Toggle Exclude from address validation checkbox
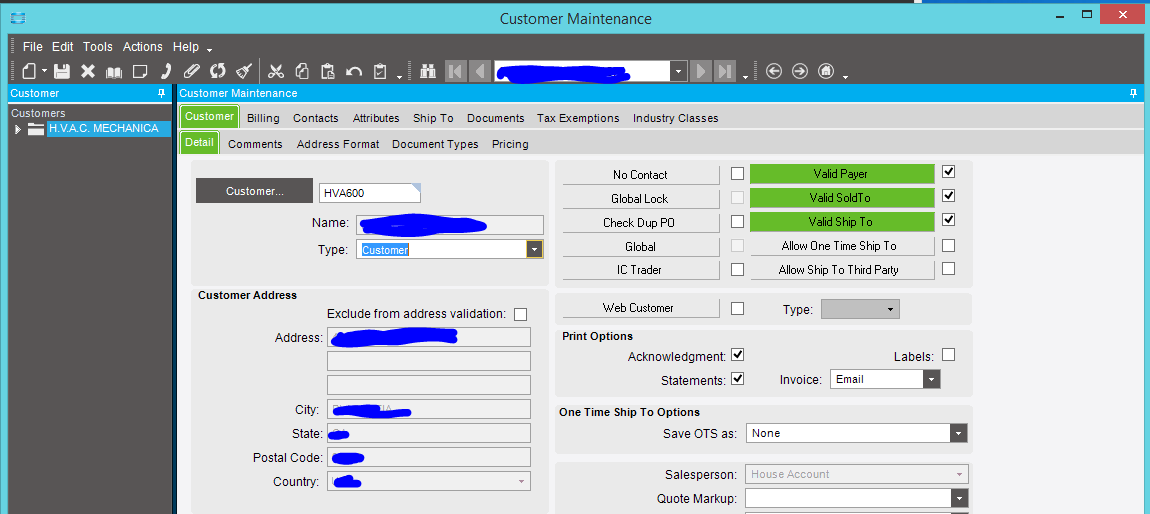1150x514 pixels. (x=520, y=314)
